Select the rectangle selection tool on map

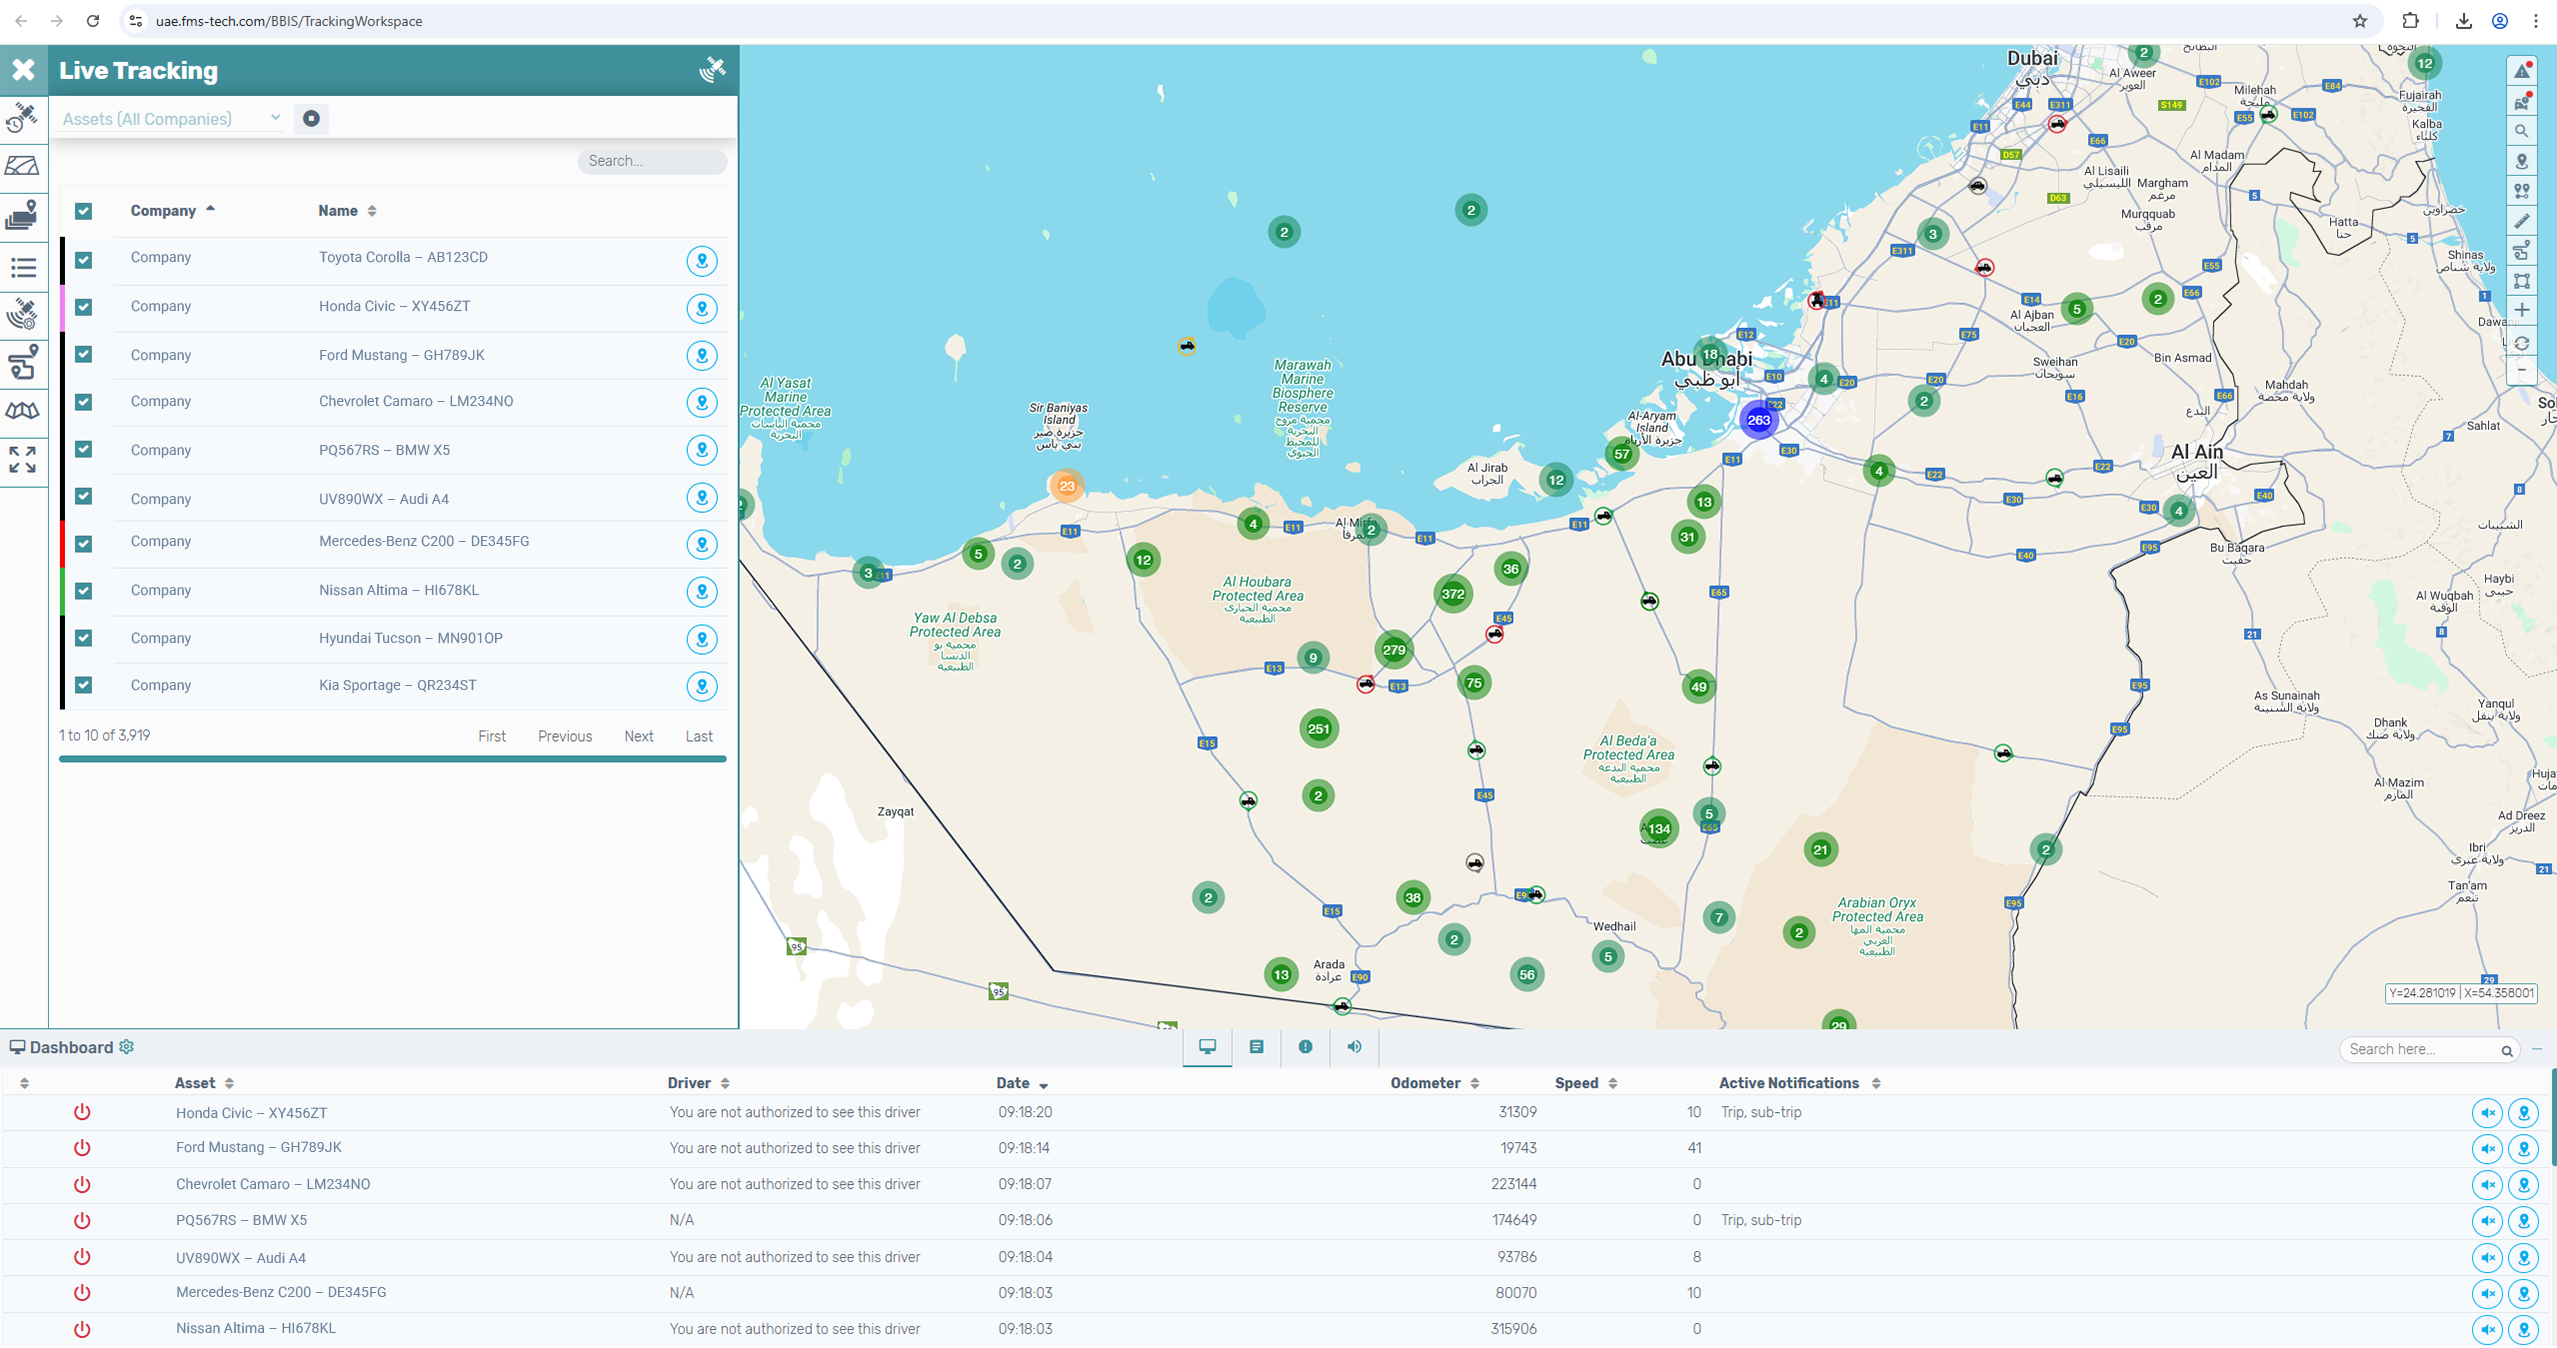(2522, 281)
